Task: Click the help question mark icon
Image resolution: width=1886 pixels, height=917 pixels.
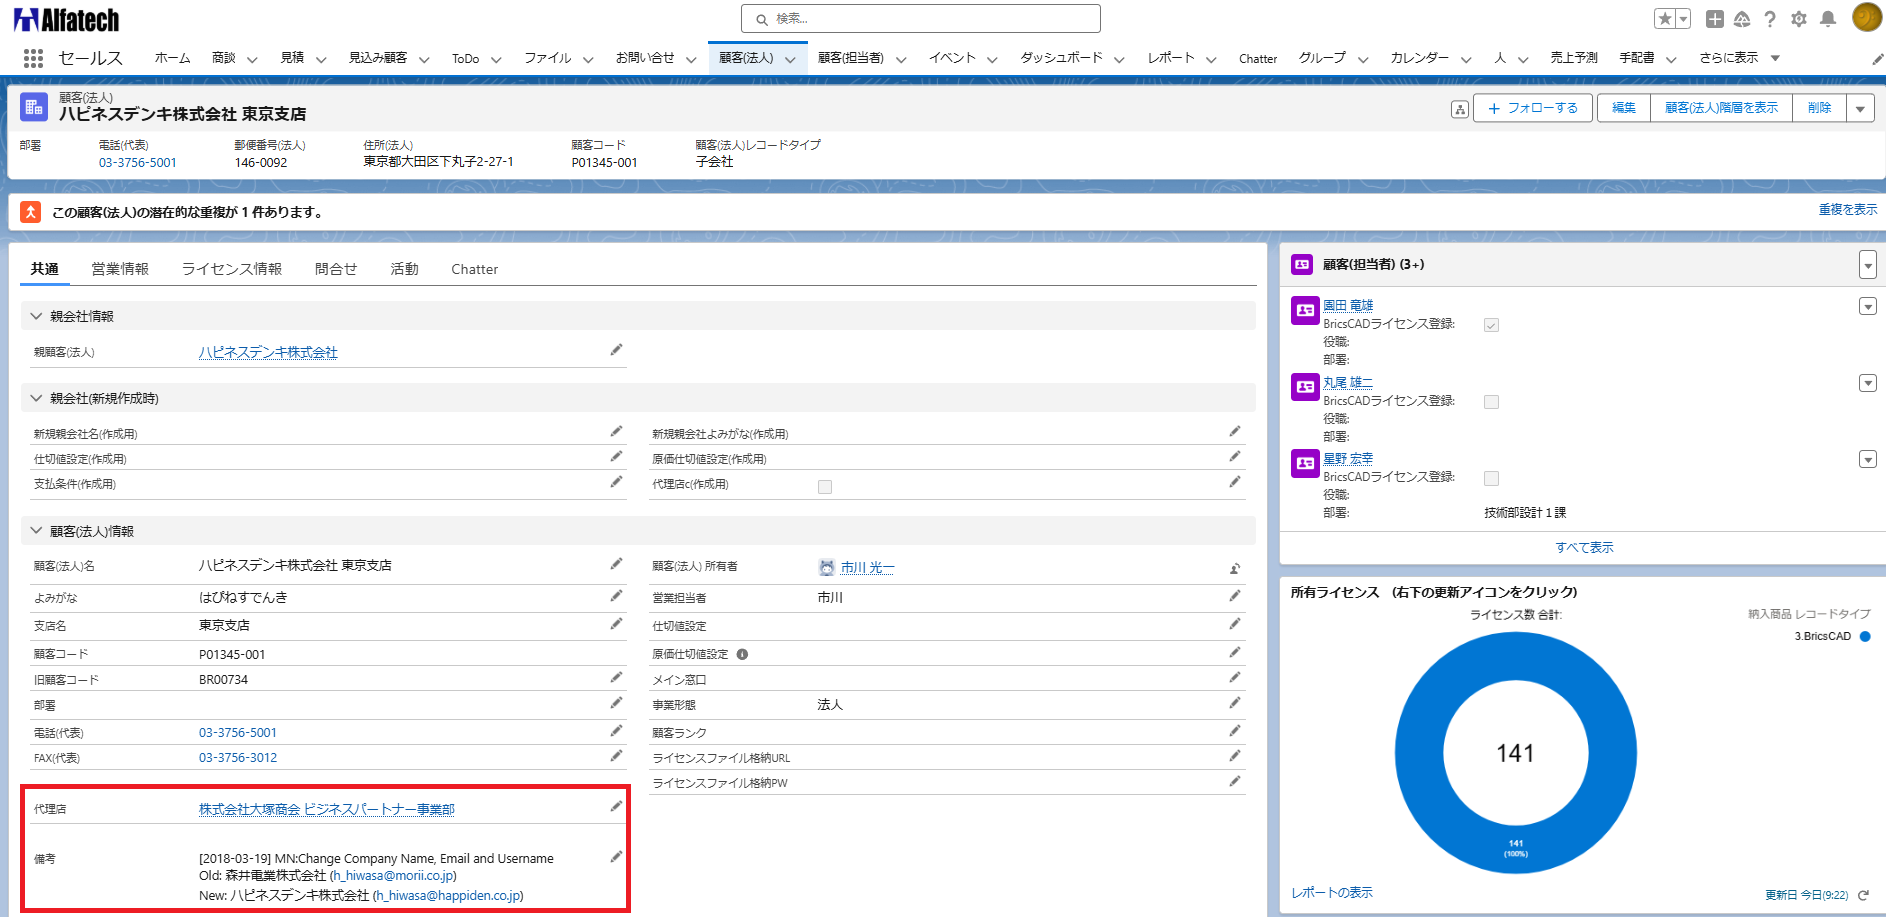Action: coord(1770,19)
